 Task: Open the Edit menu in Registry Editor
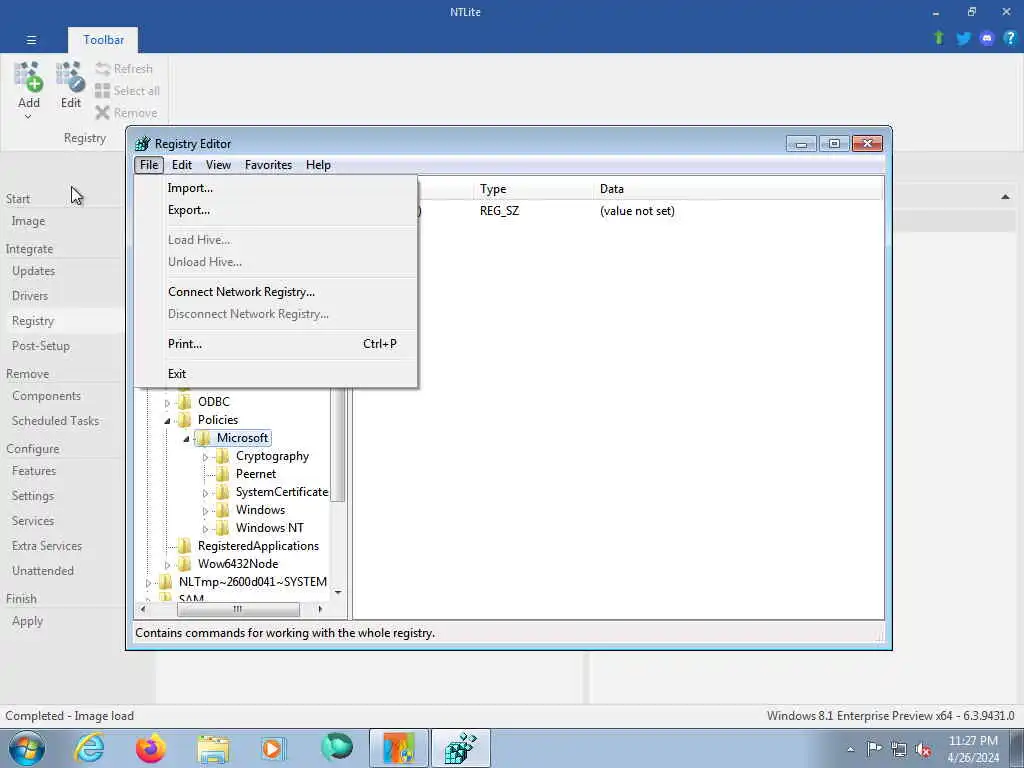(x=182, y=165)
